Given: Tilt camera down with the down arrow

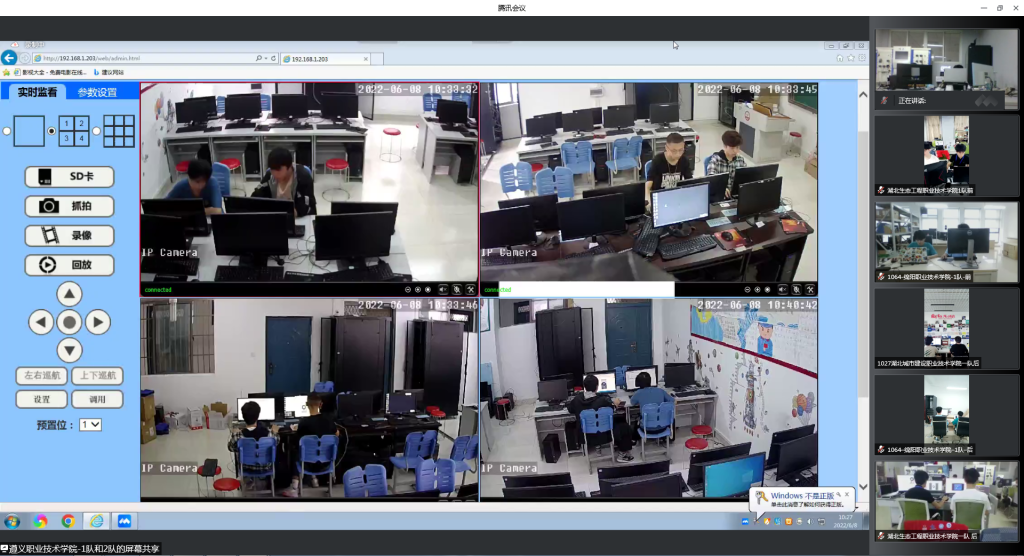Looking at the screenshot, I should tap(69, 350).
